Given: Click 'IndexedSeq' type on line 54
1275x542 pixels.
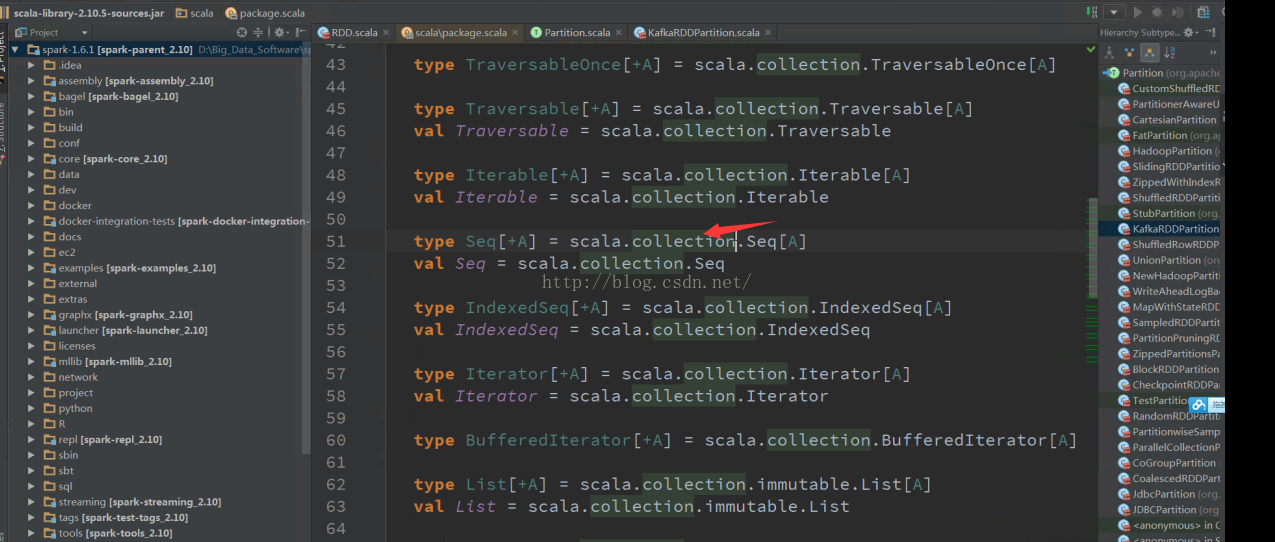Looking at the screenshot, I should click(x=517, y=308).
